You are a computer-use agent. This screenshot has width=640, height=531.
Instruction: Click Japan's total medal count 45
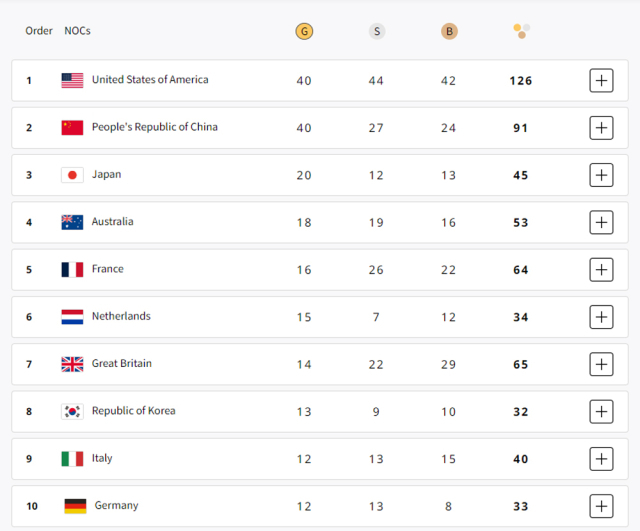(x=521, y=176)
